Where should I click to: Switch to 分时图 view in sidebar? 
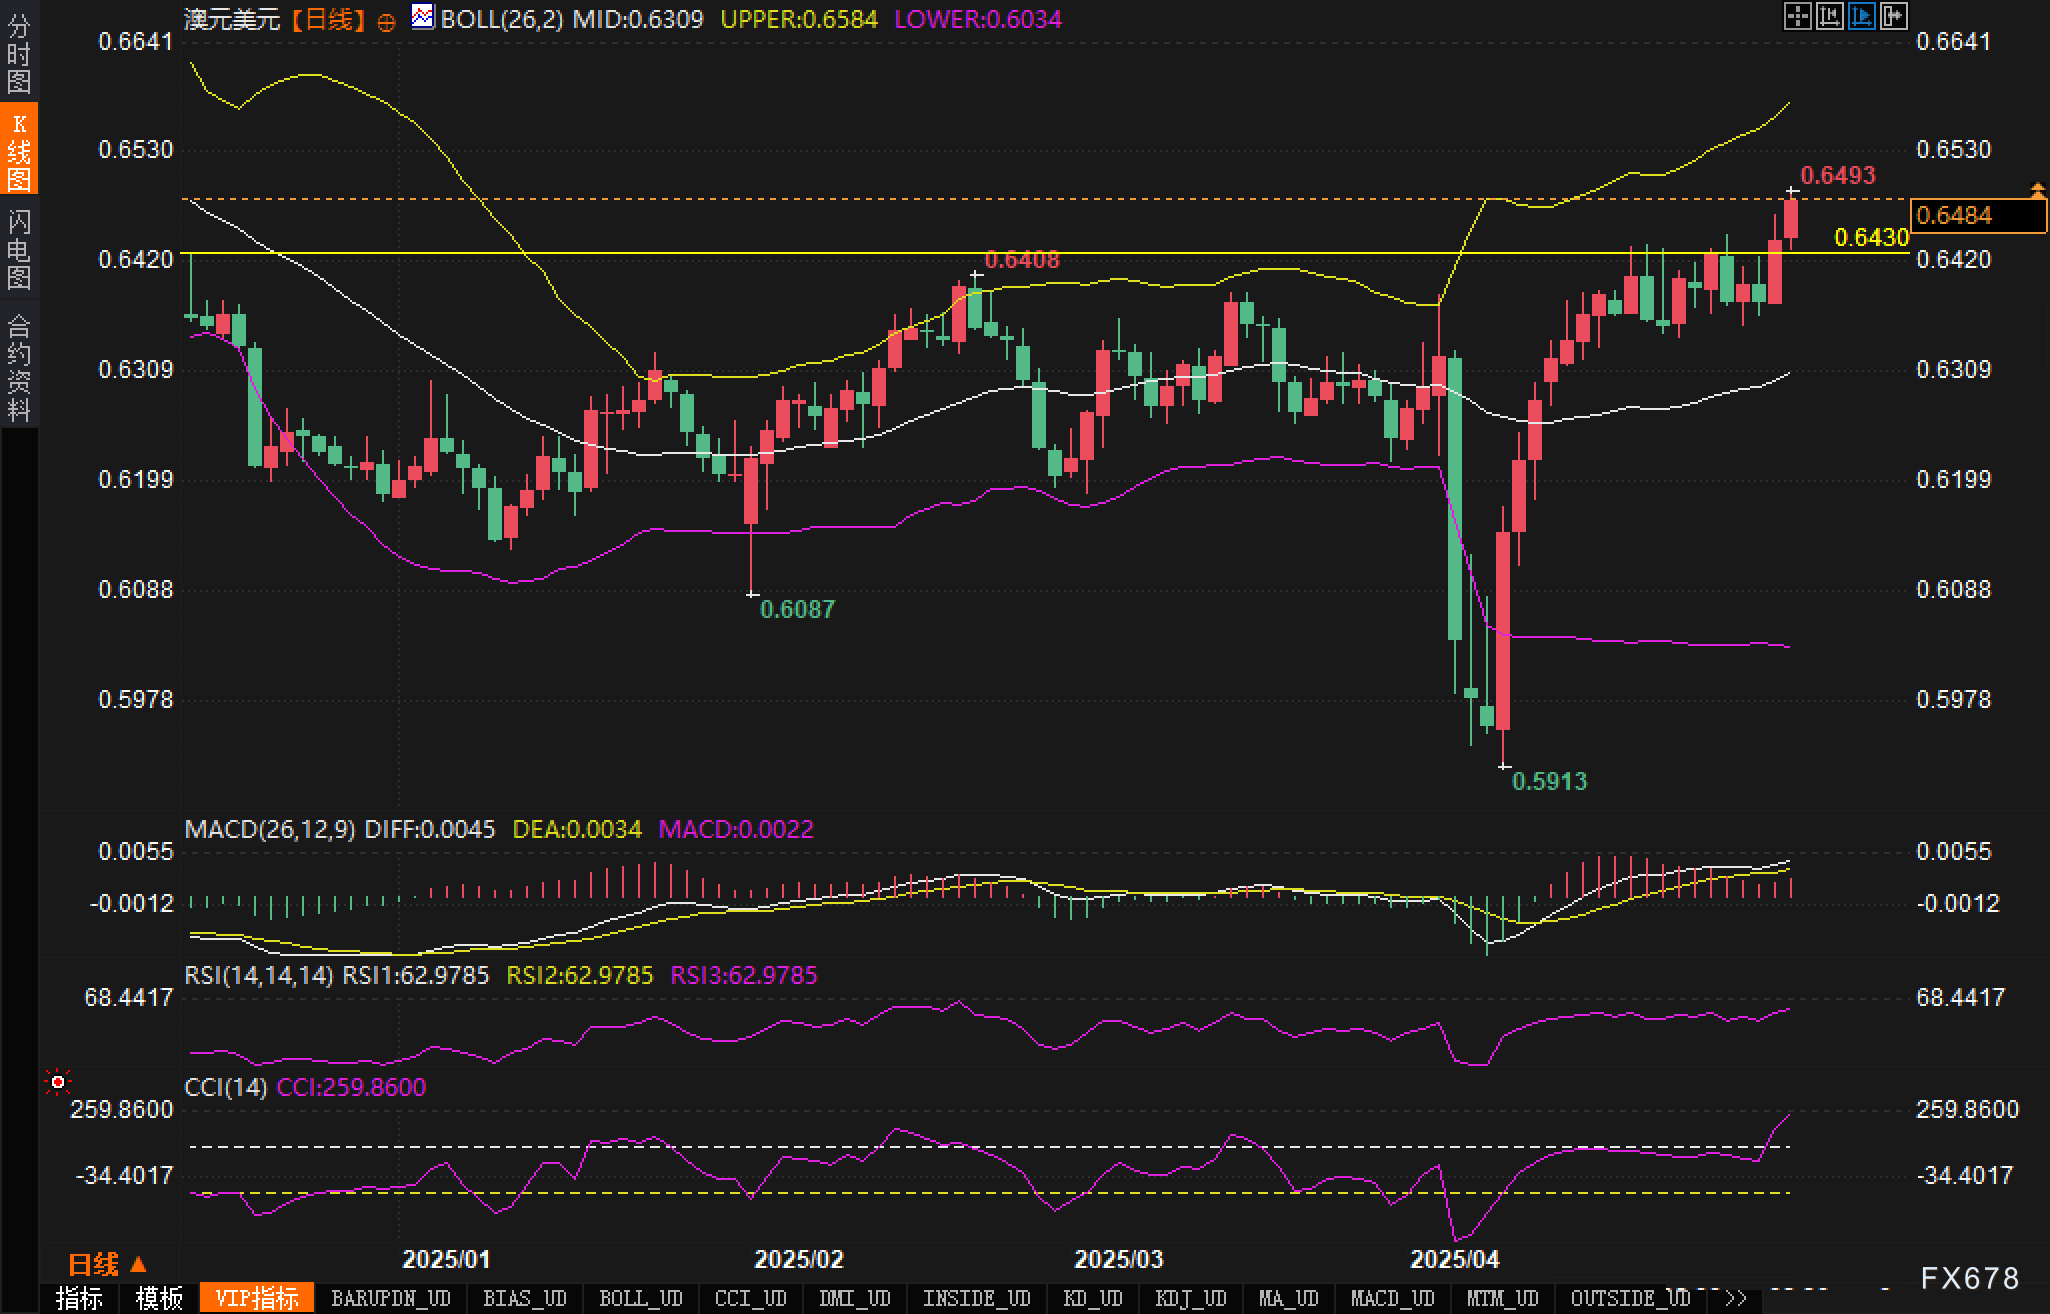(19, 52)
